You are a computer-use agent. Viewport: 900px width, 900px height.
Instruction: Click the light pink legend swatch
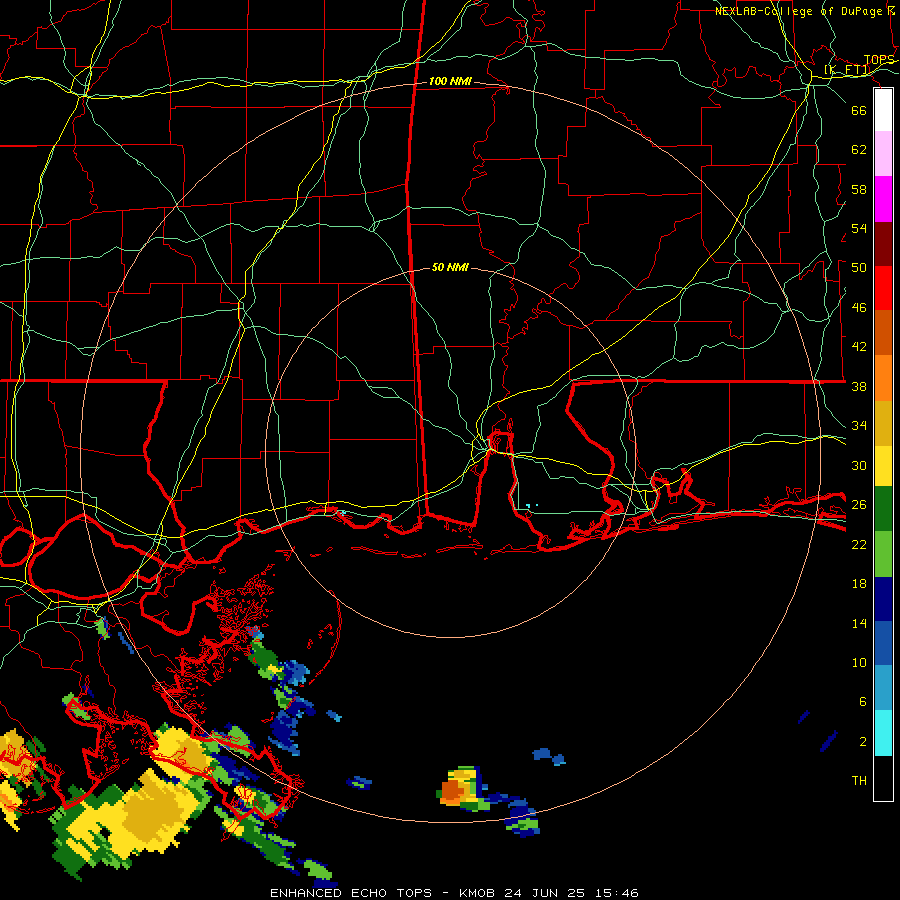pyautogui.click(x=883, y=154)
